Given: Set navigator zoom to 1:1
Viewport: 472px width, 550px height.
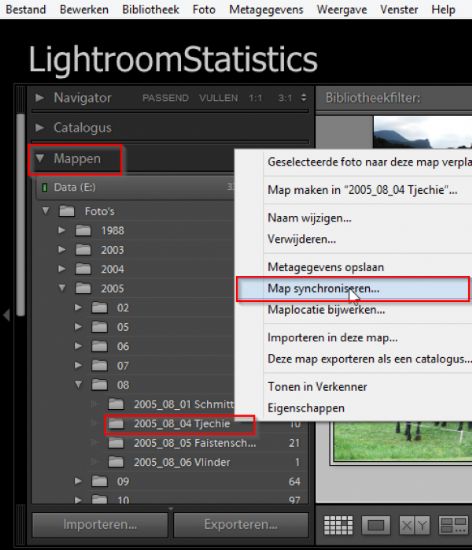Looking at the screenshot, I should [256, 98].
